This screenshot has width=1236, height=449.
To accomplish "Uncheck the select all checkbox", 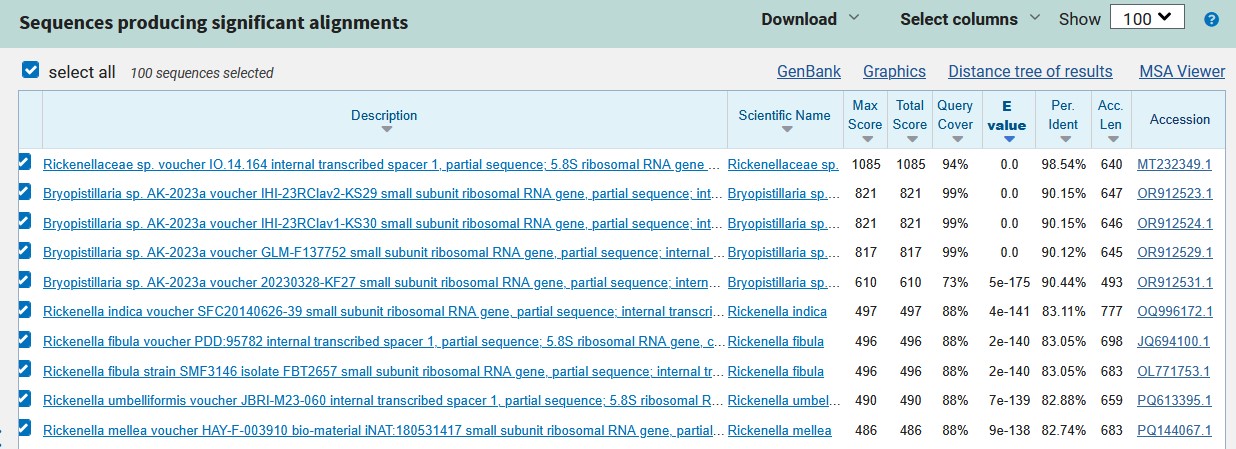I will click(x=31, y=71).
